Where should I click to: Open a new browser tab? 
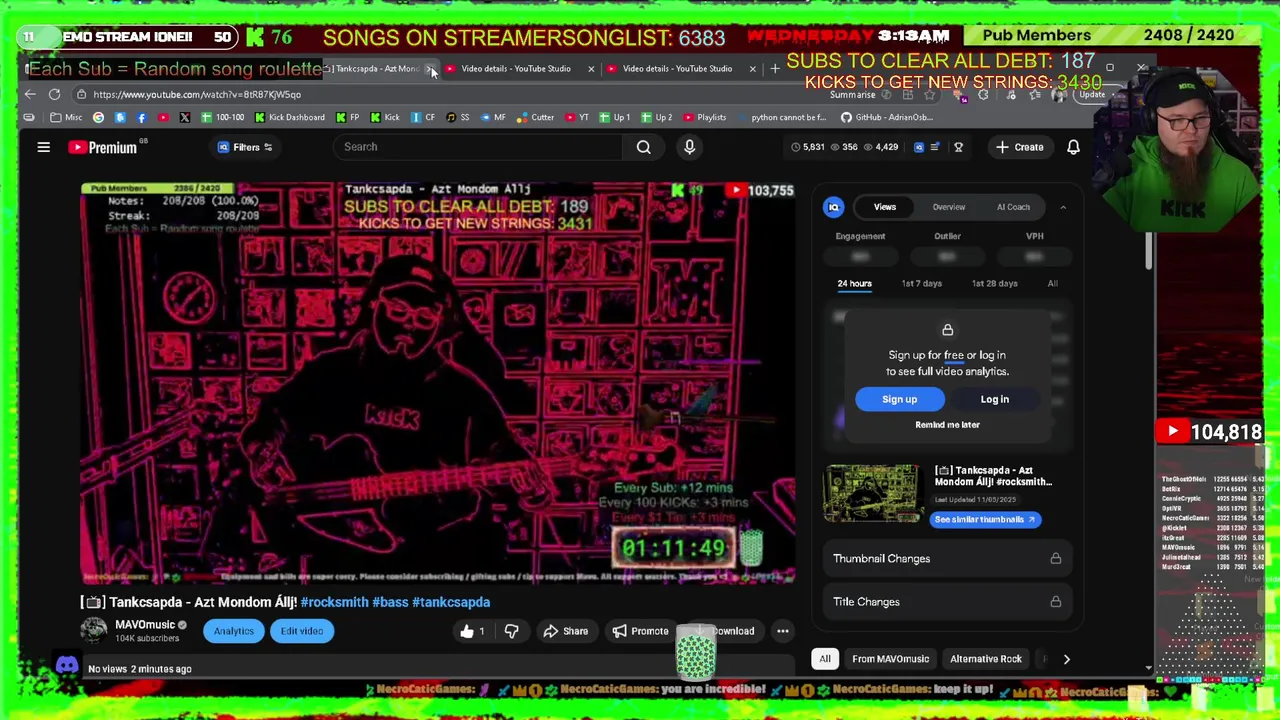(x=774, y=69)
